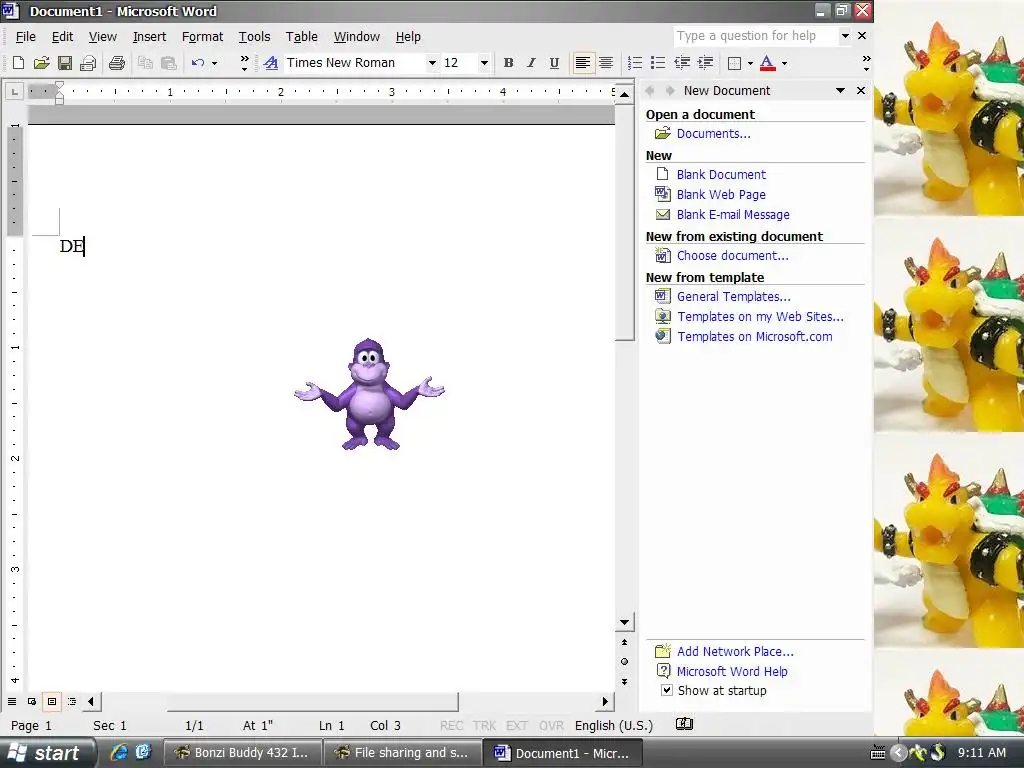Click the Increase Indent icon

click(x=705, y=63)
